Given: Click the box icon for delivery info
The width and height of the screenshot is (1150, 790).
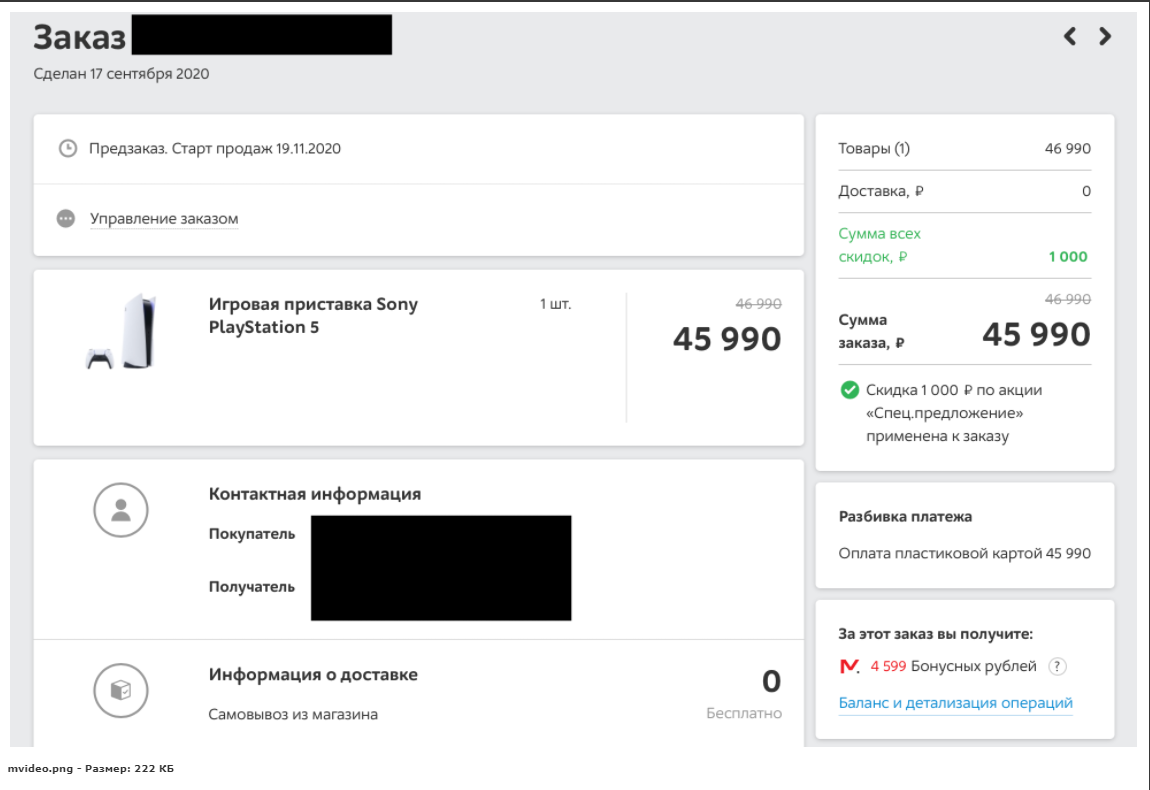Looking at the screenshot, I should click(121, 690).
